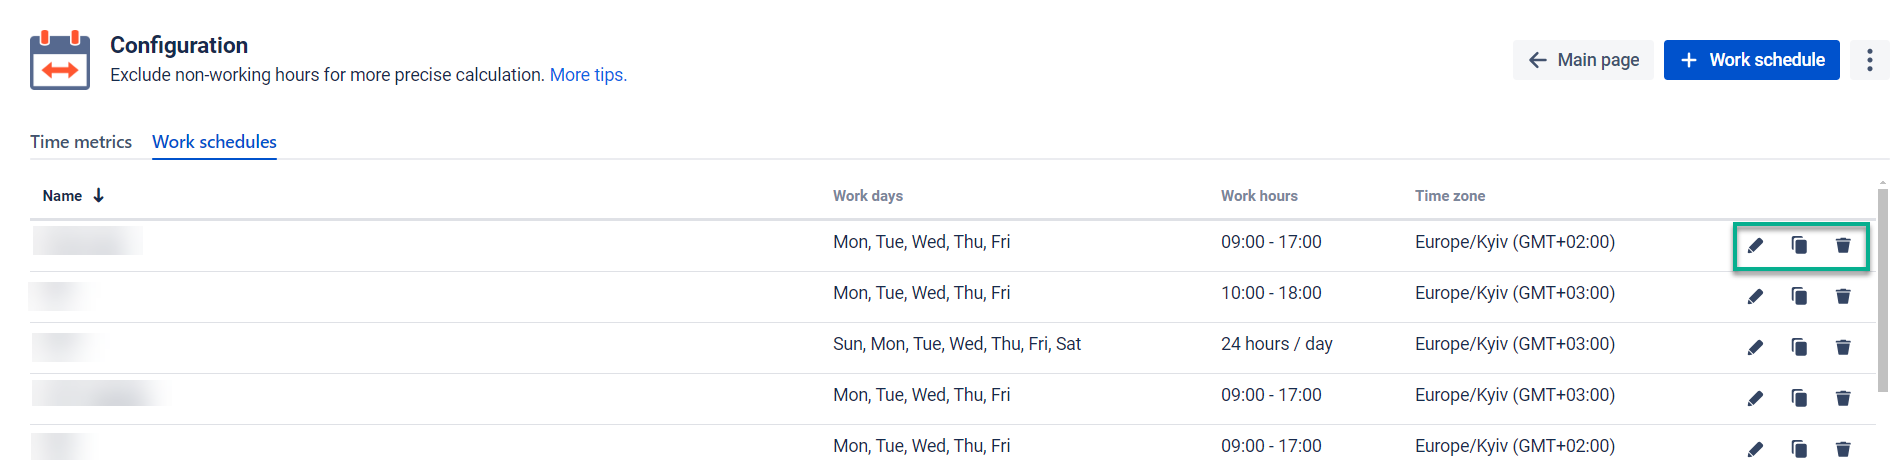Edit the 24 hours / day schedule

tap(1755, 347)
